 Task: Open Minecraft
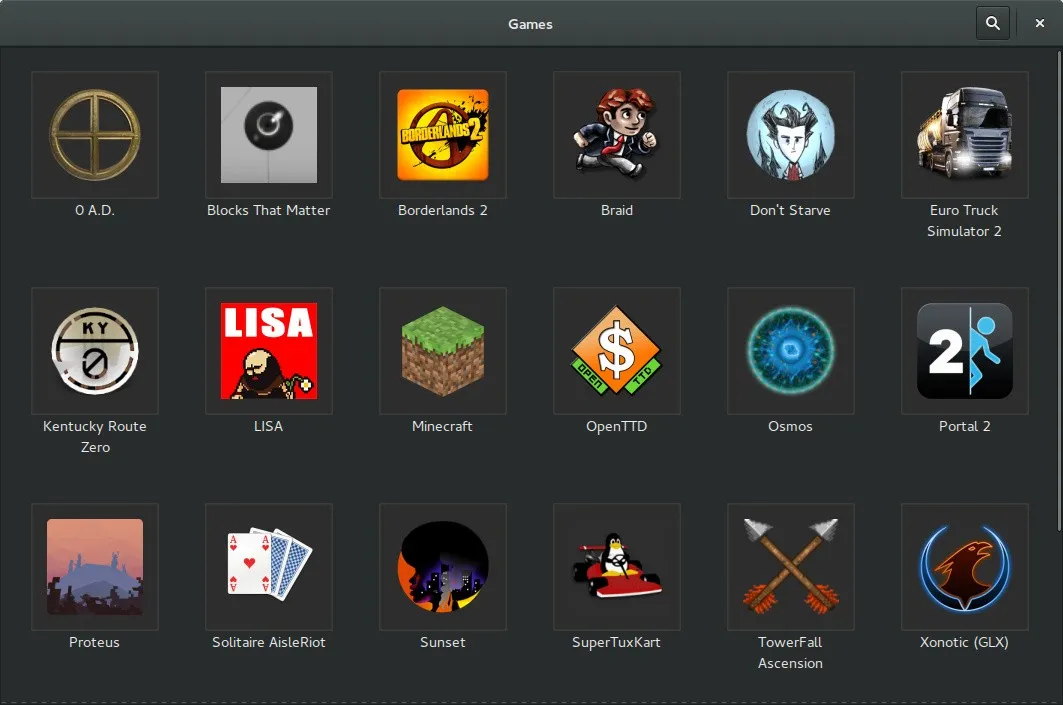[442, 351]
